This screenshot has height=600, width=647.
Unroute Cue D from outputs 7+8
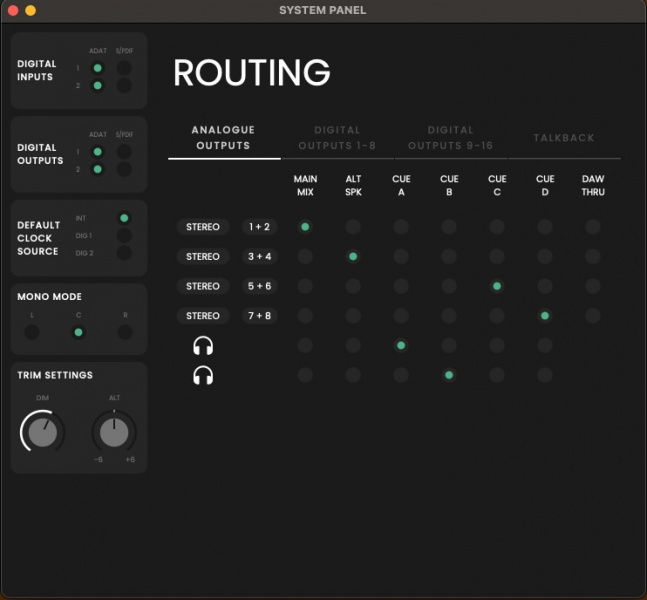[545, 316]
